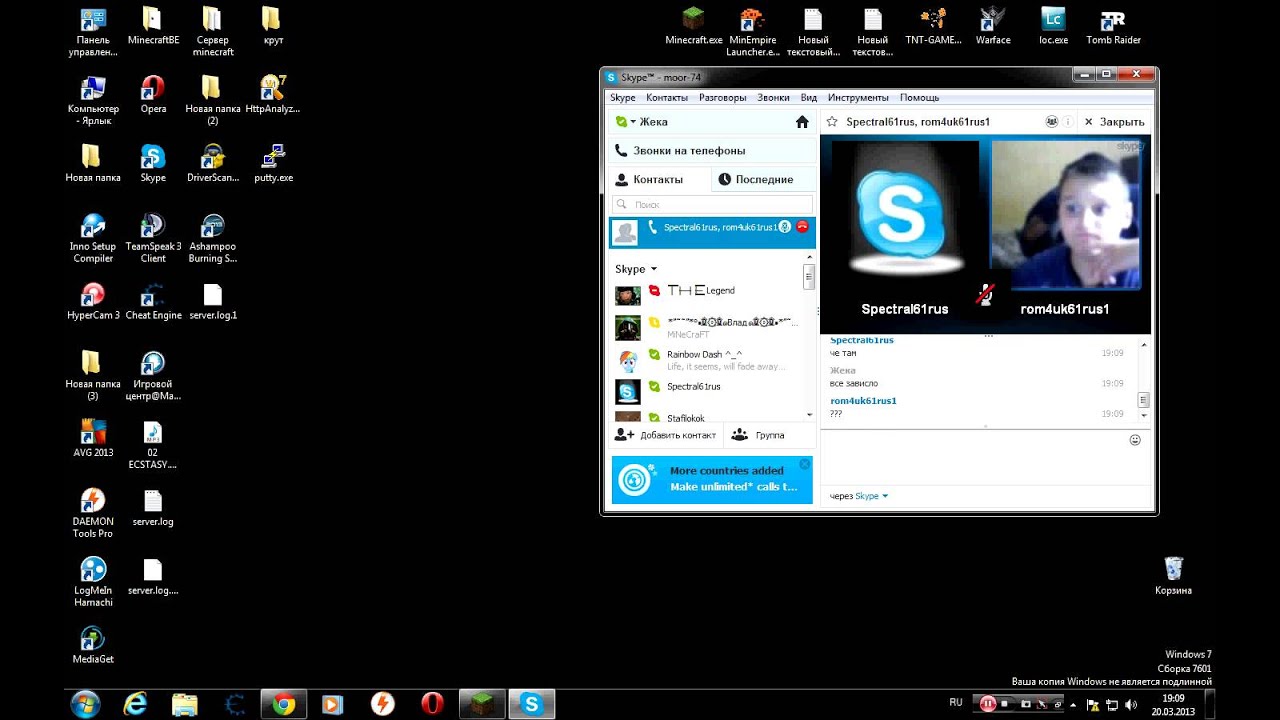Screen dimensions: 1280x720
Task: Select contact Rainbow Dash ^_^
Action: [708, 359]
